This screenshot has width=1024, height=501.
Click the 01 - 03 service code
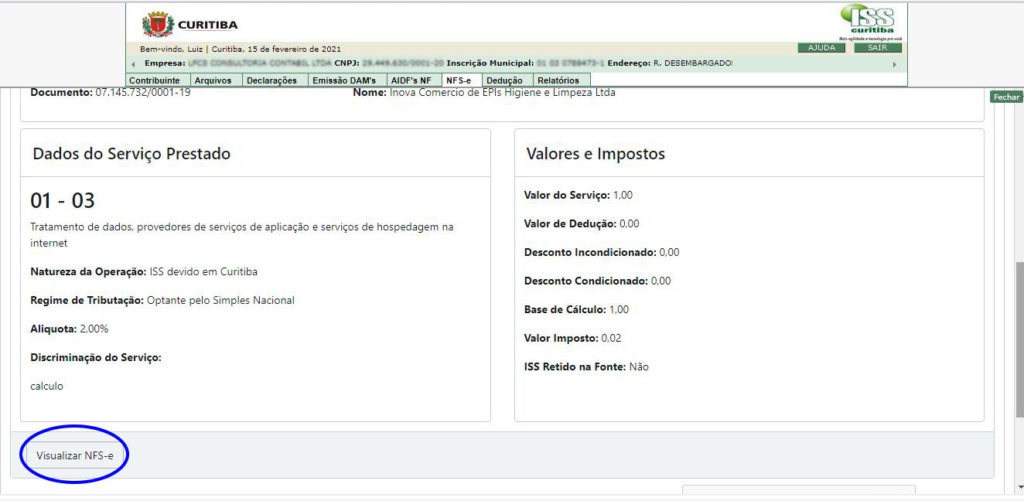tap(63, 200)
